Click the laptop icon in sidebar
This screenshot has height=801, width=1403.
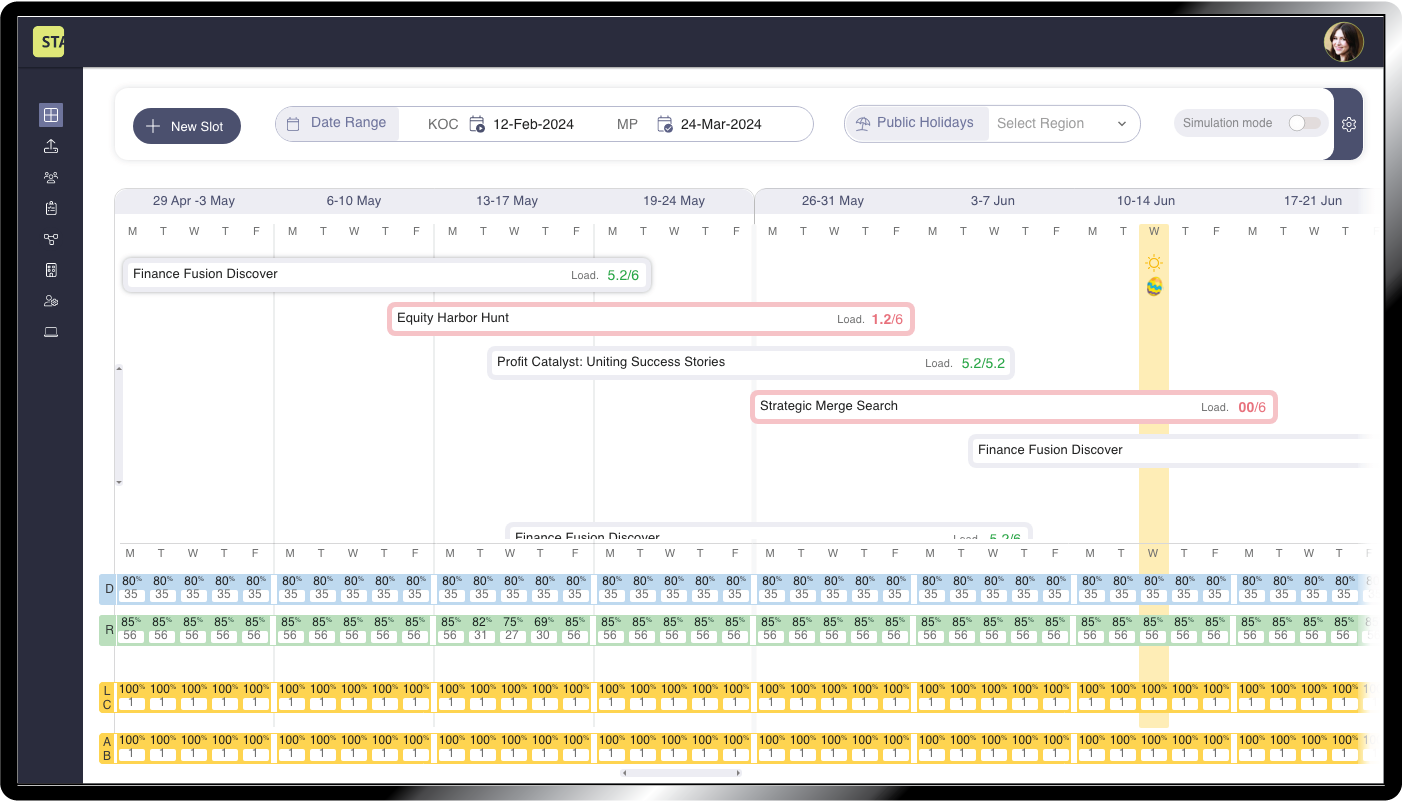coord(51,332)
